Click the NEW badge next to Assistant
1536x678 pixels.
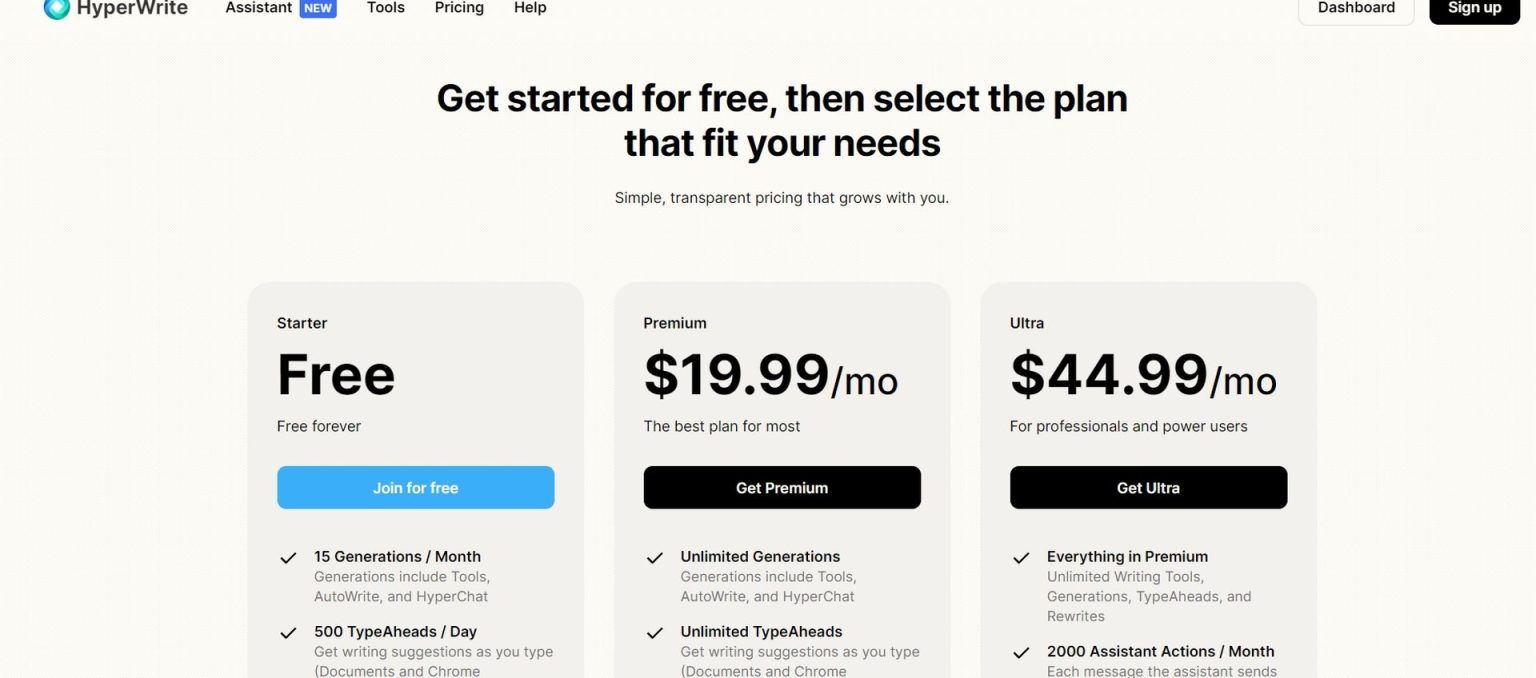pos(318,8)
